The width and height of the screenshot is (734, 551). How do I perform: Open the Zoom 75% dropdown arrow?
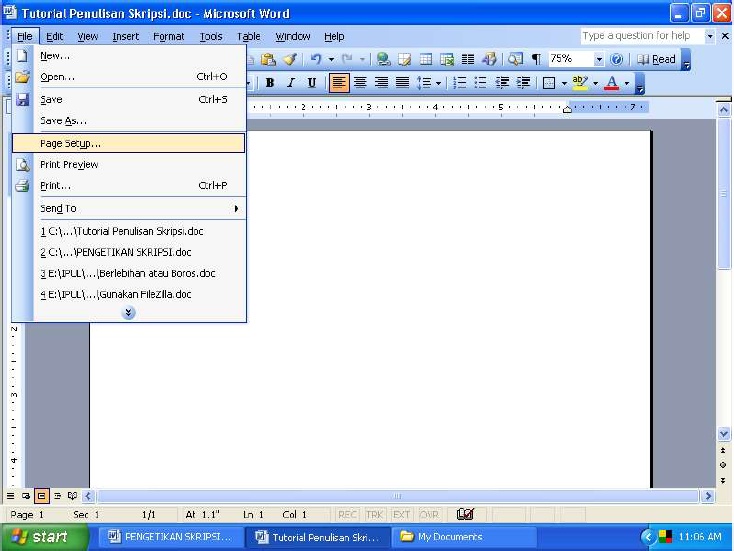click(x=599, y=59)
